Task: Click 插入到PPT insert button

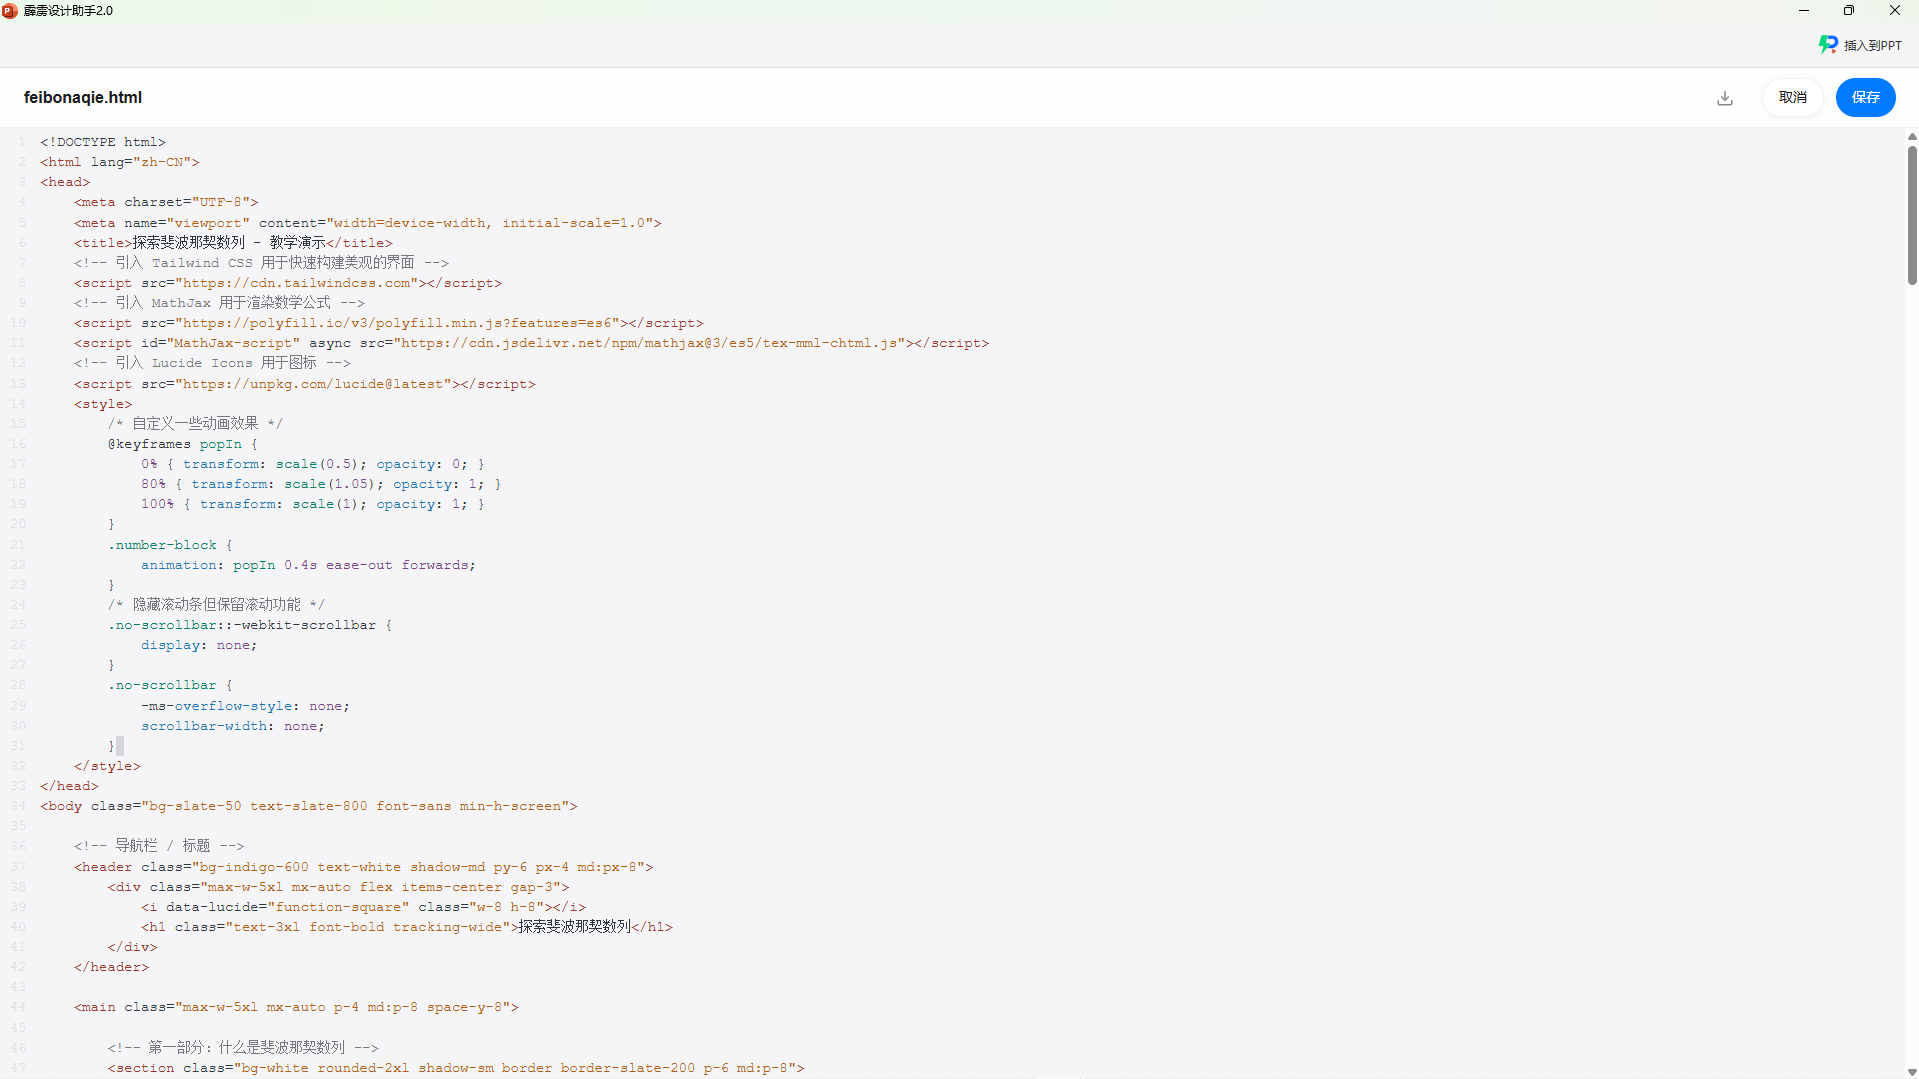Action: 1860,45
